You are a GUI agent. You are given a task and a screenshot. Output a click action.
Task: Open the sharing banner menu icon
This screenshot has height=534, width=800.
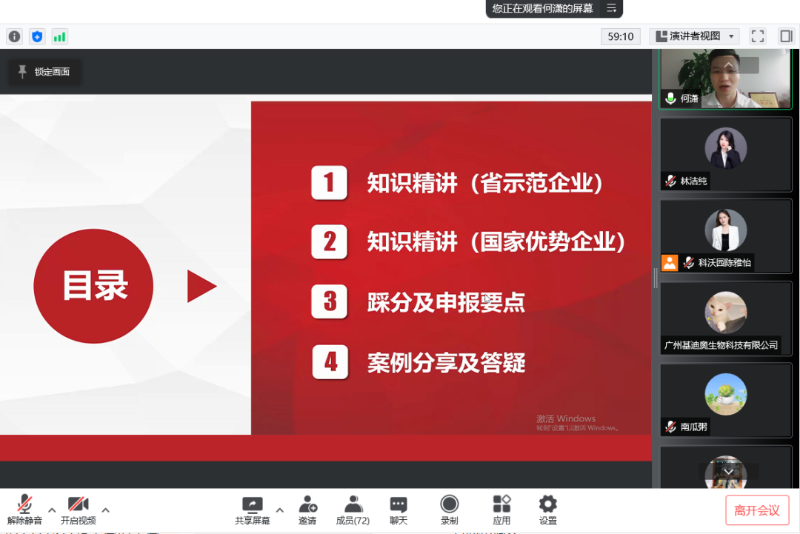coord(611,8)
